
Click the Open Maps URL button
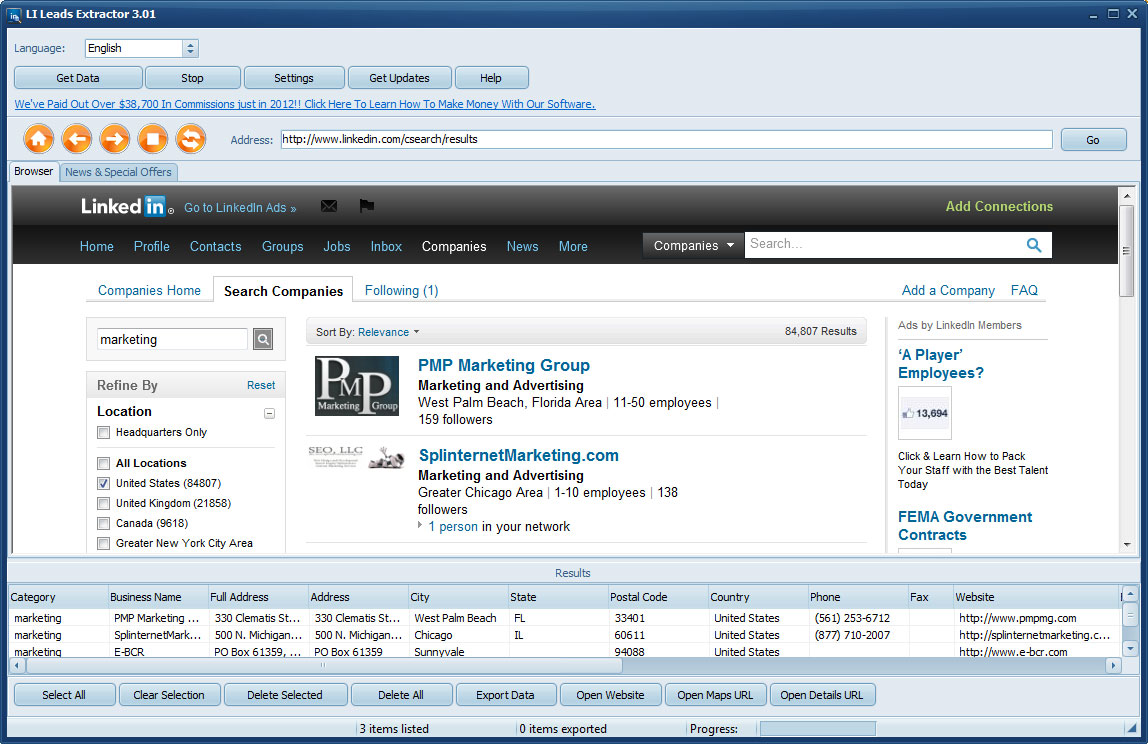pyautogui.click(x=715, y=695)
